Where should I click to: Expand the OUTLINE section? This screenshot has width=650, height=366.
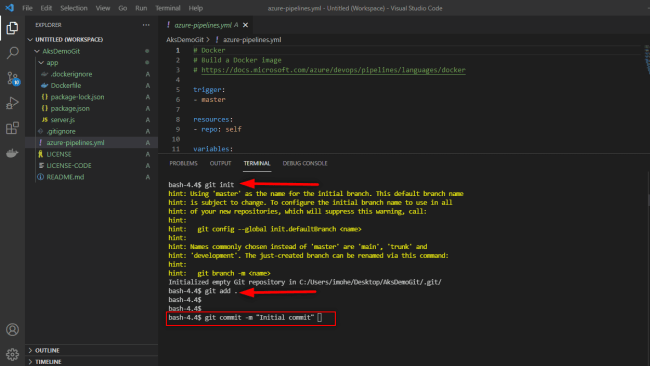point(30,350)
